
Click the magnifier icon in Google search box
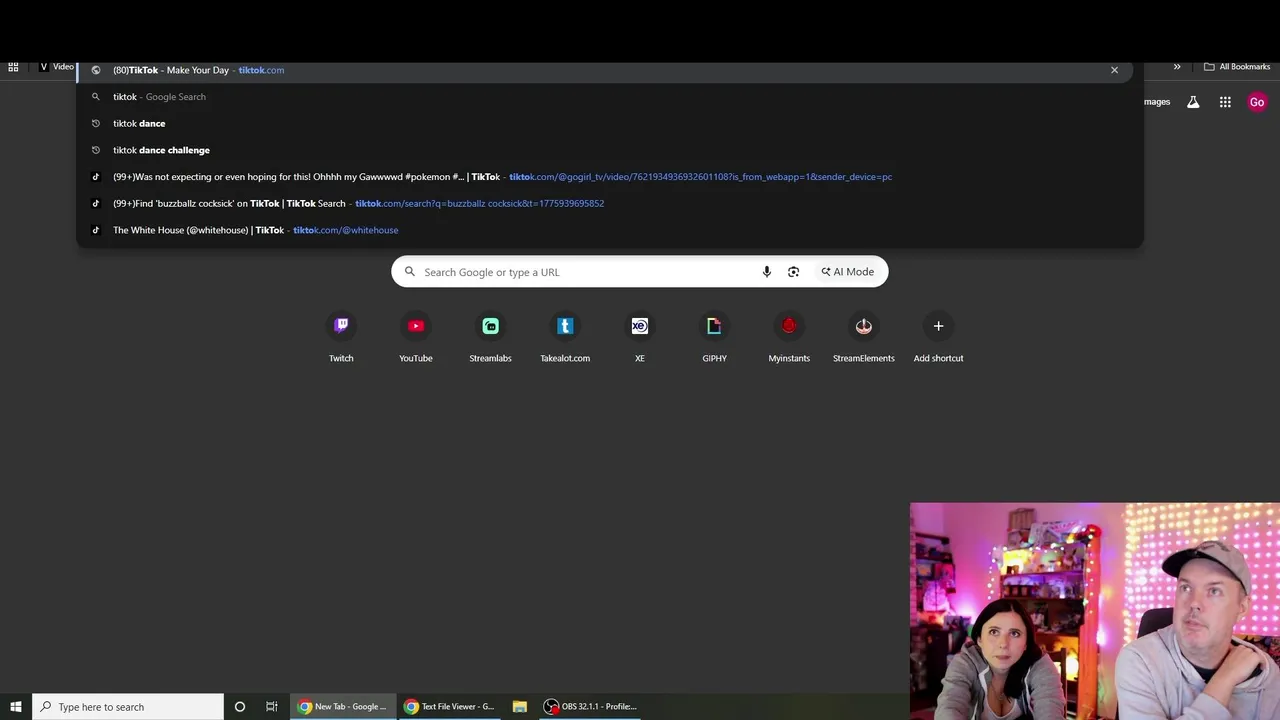pyautogui.click(x=409, y=272)
